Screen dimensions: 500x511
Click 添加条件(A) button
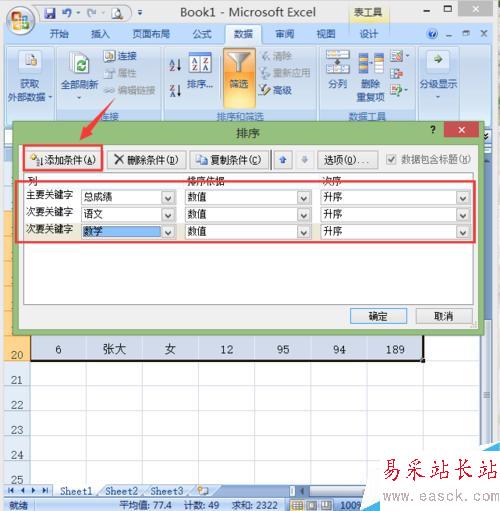(63, 160)
